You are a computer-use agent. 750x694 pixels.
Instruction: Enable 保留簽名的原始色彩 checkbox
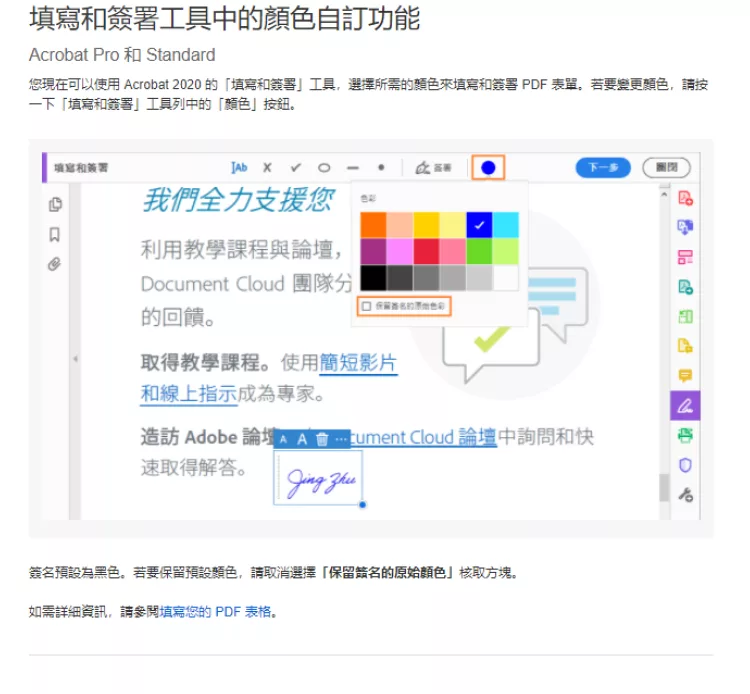[x=367, y=306]
